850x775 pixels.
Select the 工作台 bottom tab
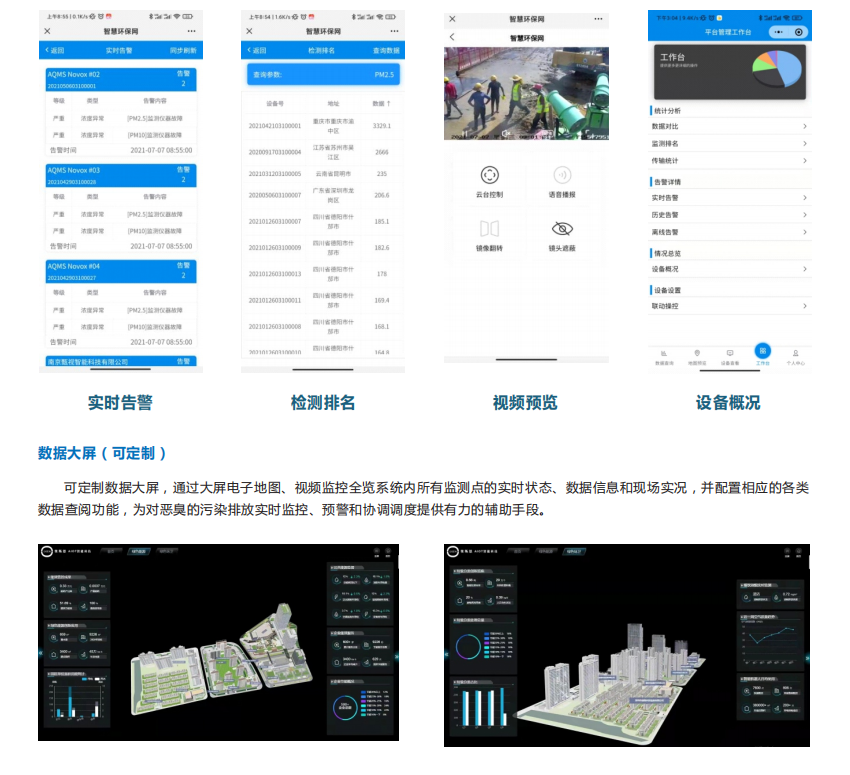click(x=763, y=354)
